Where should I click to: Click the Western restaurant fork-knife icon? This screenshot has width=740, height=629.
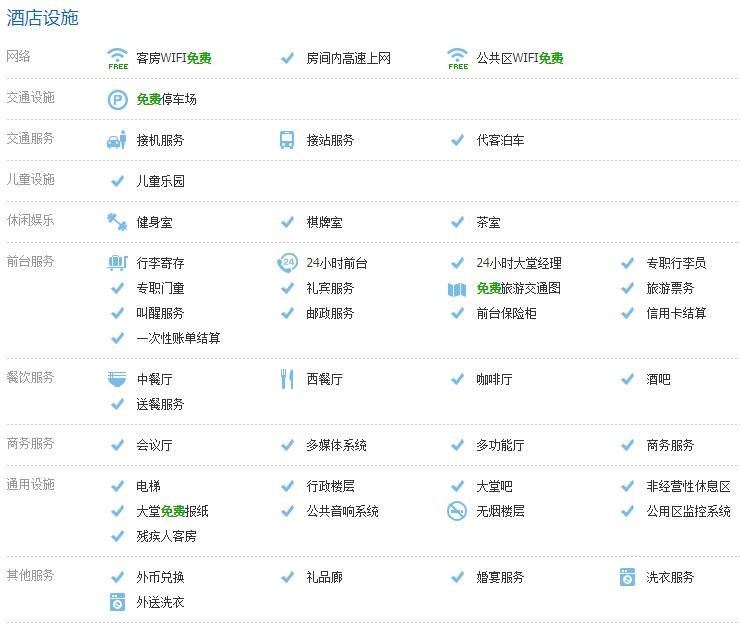coord(287,379)
